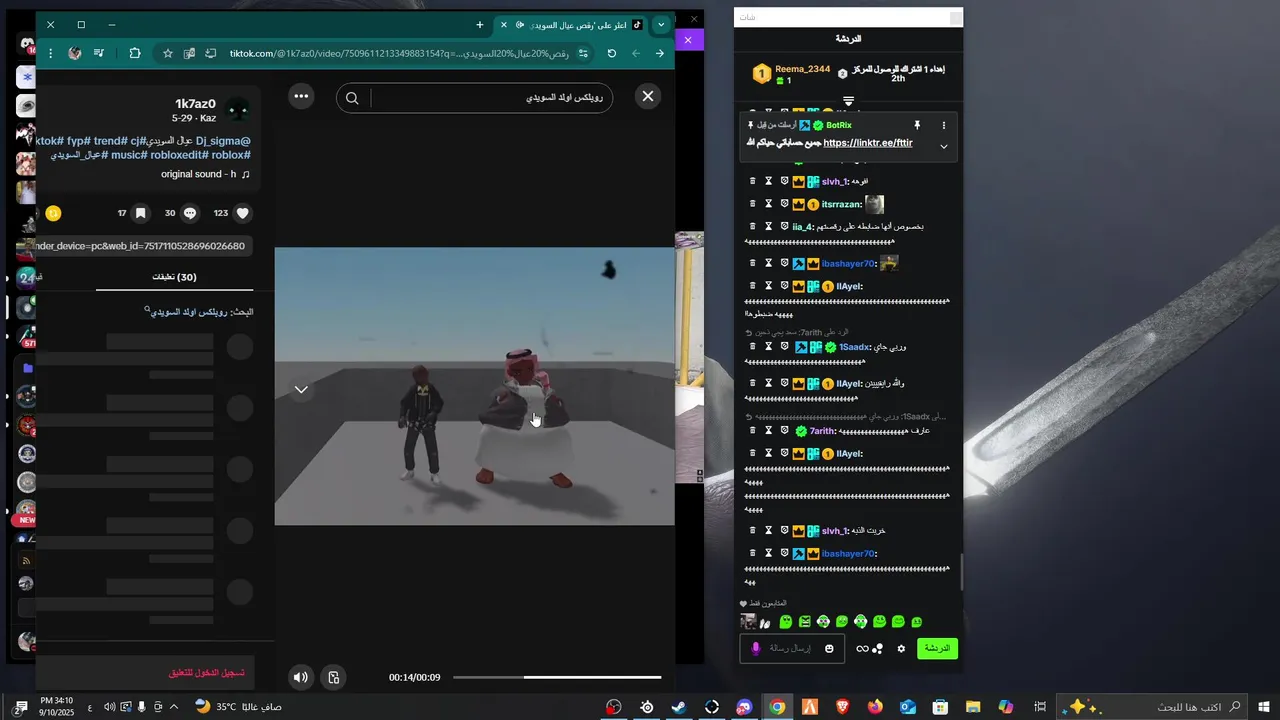1280x720 pixels.
Task: Open Steam from the taskbar
Action: 679,707
